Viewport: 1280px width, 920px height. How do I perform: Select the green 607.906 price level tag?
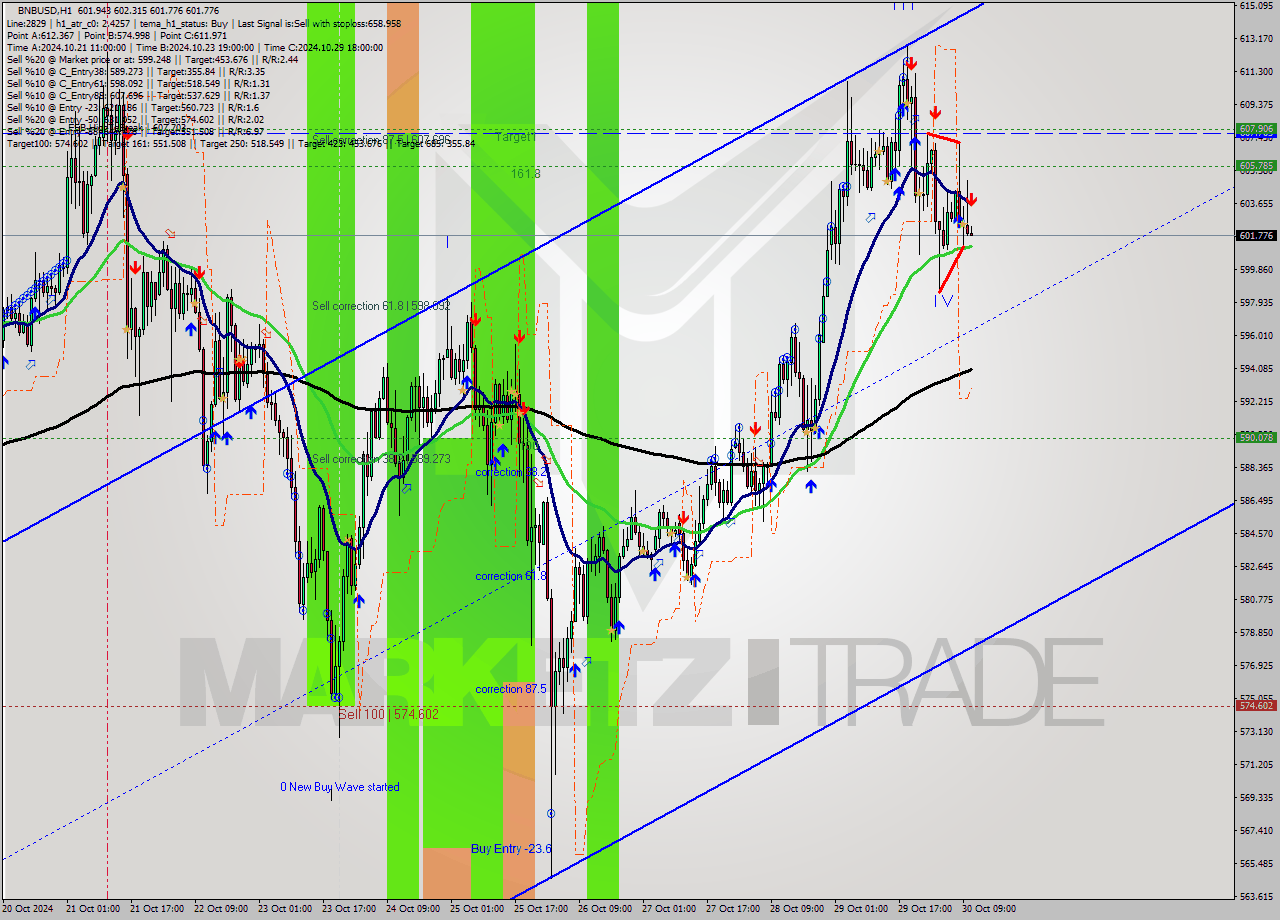click(1256, 129)
